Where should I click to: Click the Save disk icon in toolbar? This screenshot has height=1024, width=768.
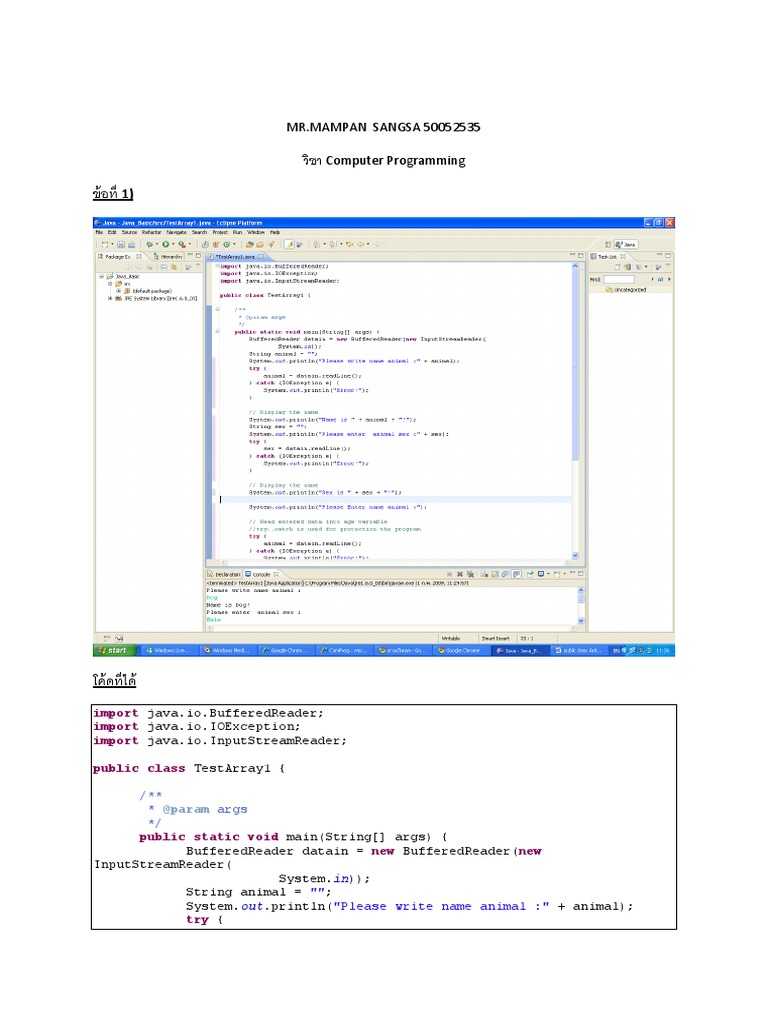point(119,243)
